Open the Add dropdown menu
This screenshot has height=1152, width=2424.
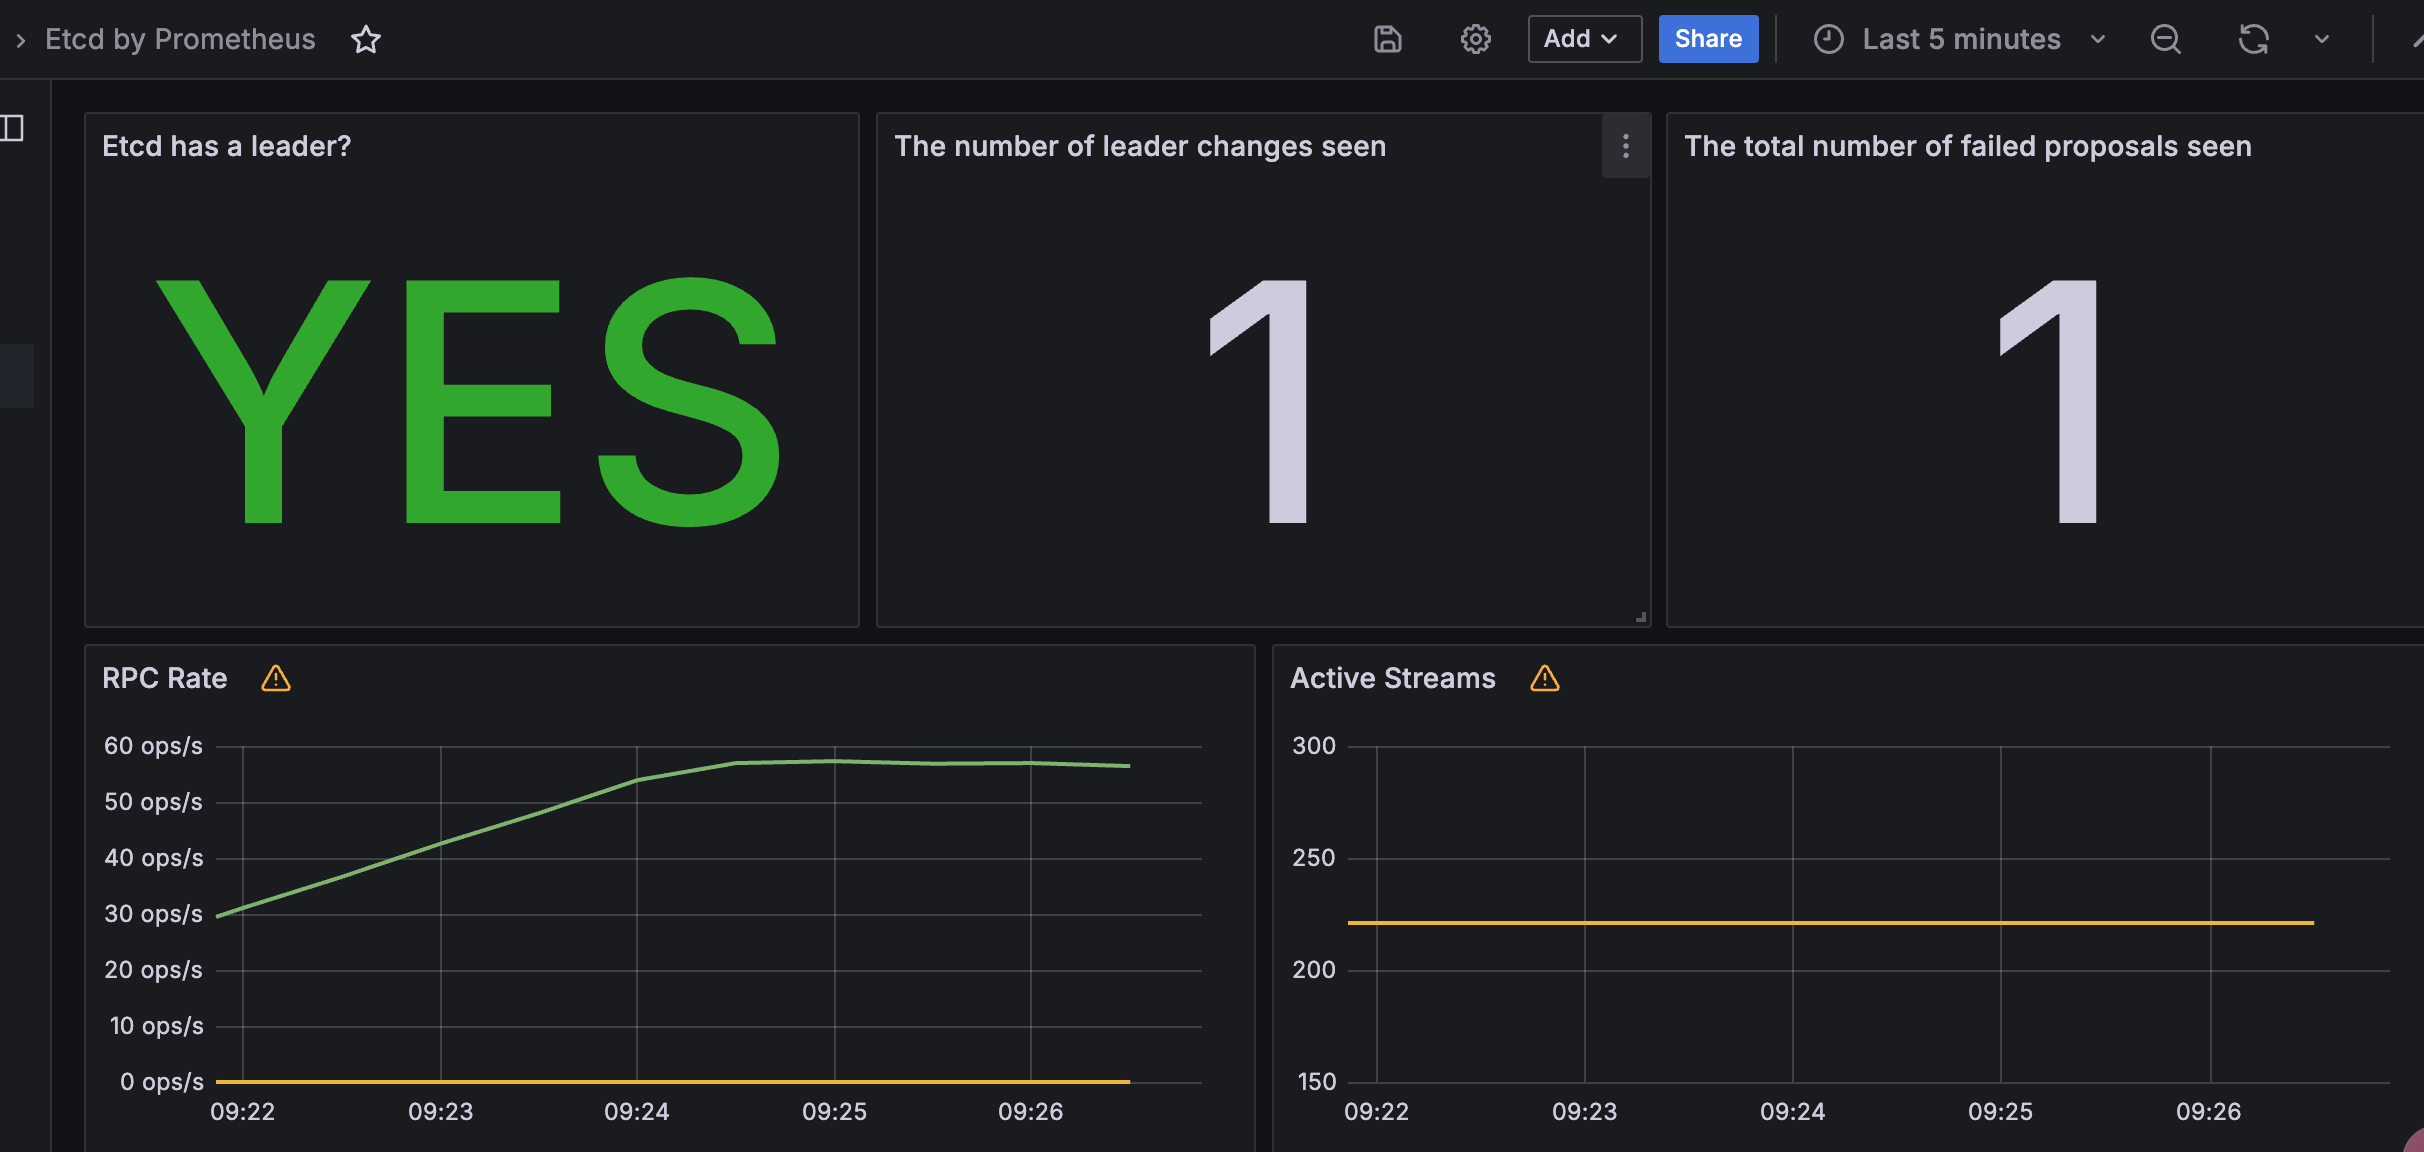pos(1585,39)
